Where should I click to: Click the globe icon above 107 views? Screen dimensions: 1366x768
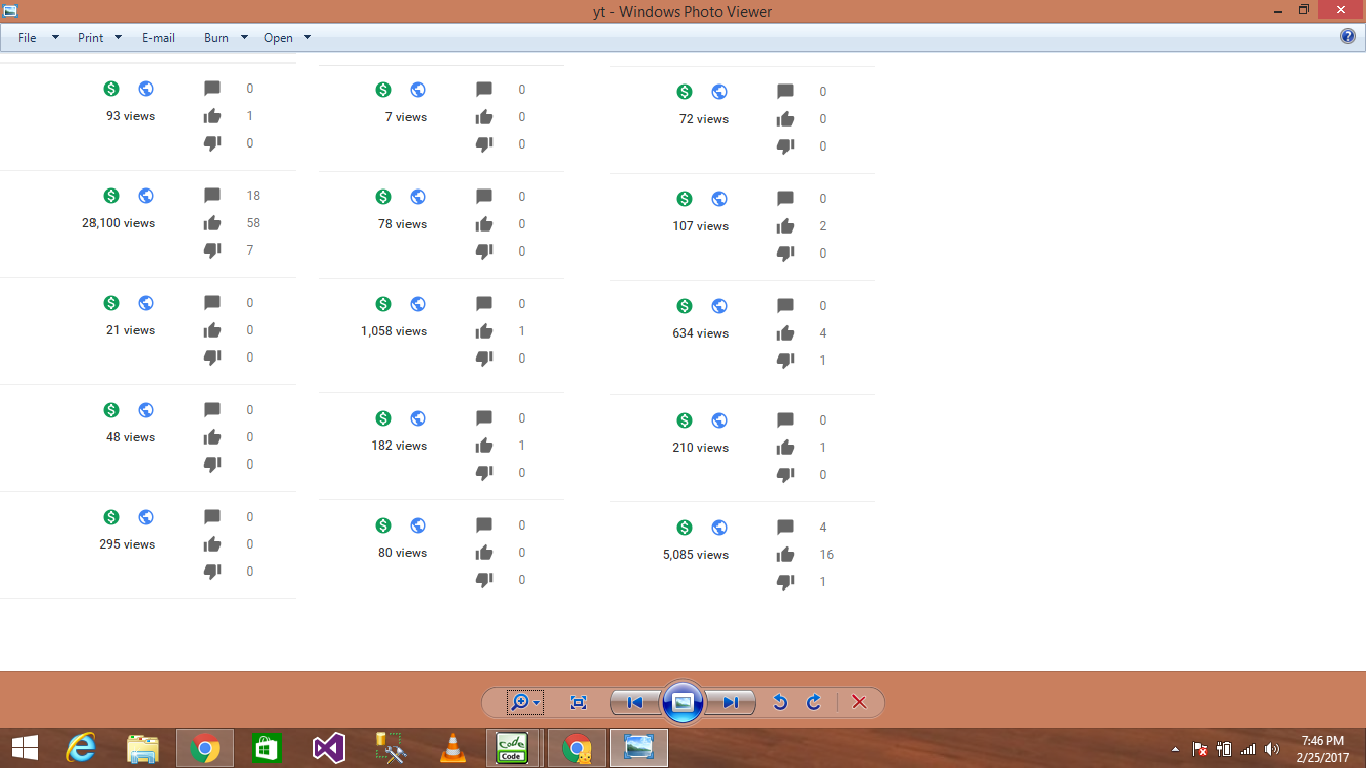[x=719, y=199]
